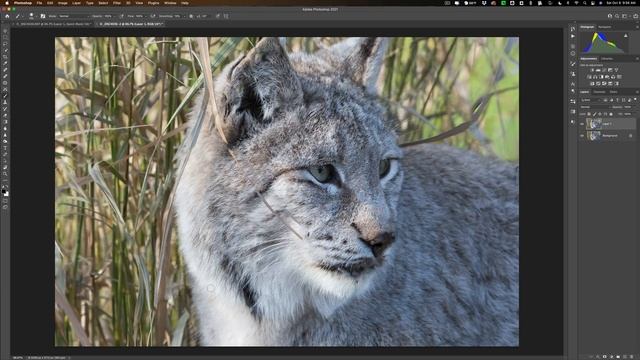Add an Exposure adjustment
The image size is (640, 360).
coord(610,70)
